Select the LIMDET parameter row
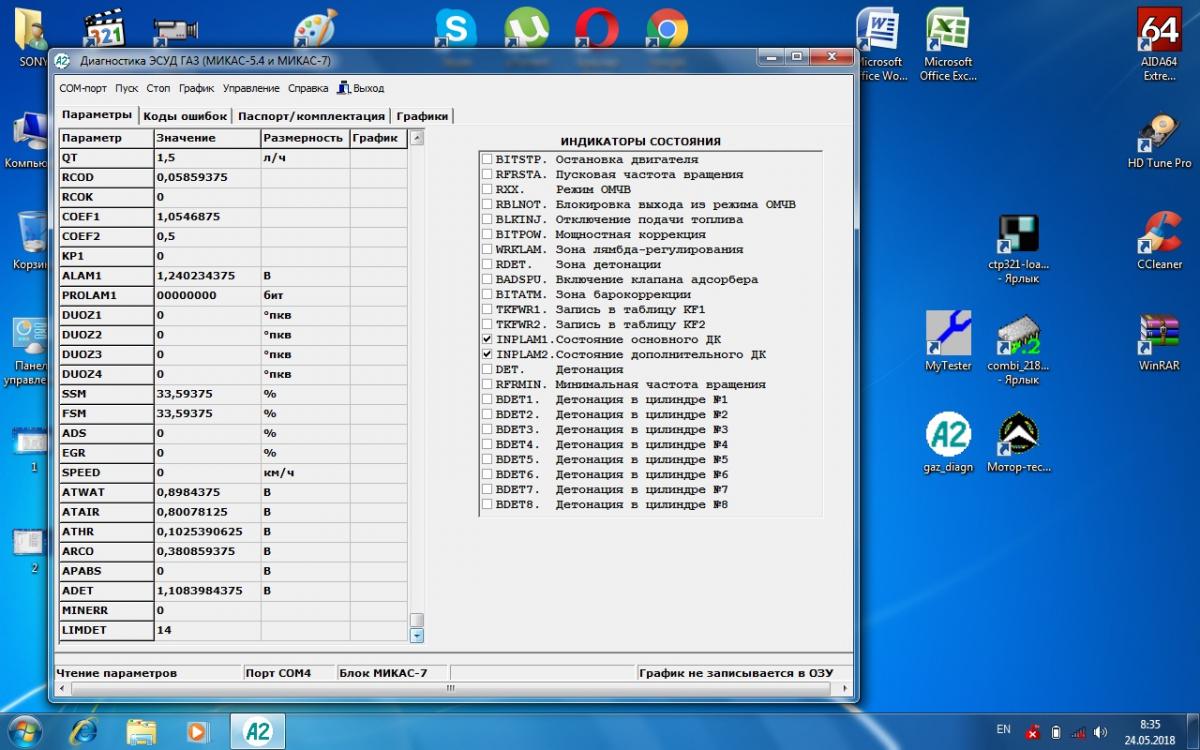 tap(233, 631)
